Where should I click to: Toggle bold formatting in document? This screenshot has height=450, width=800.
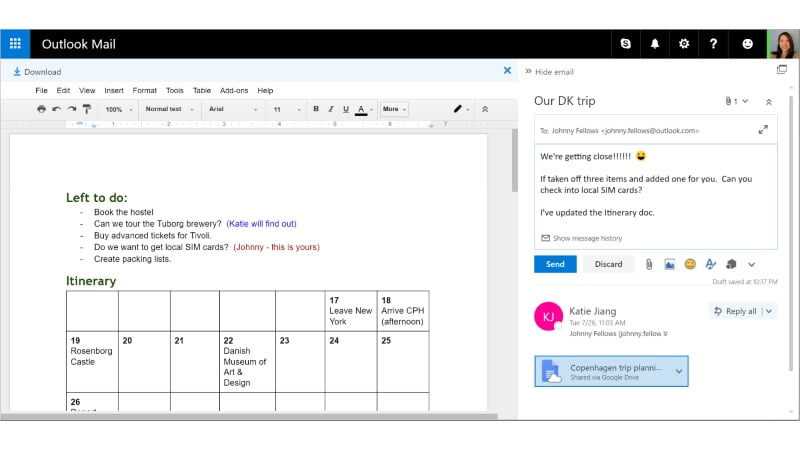[316, 109]
